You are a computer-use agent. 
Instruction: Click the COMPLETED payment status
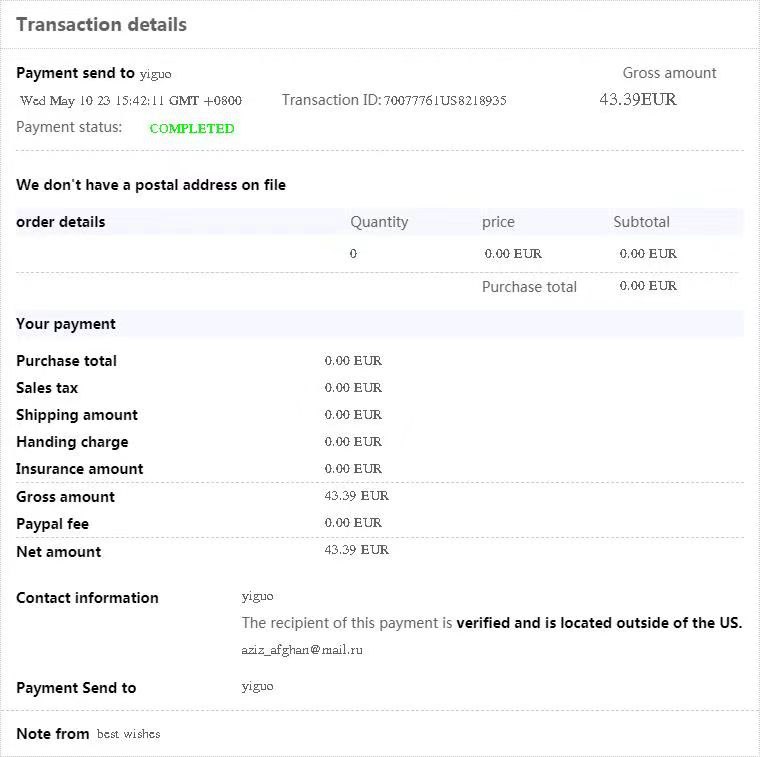[192, 128]
